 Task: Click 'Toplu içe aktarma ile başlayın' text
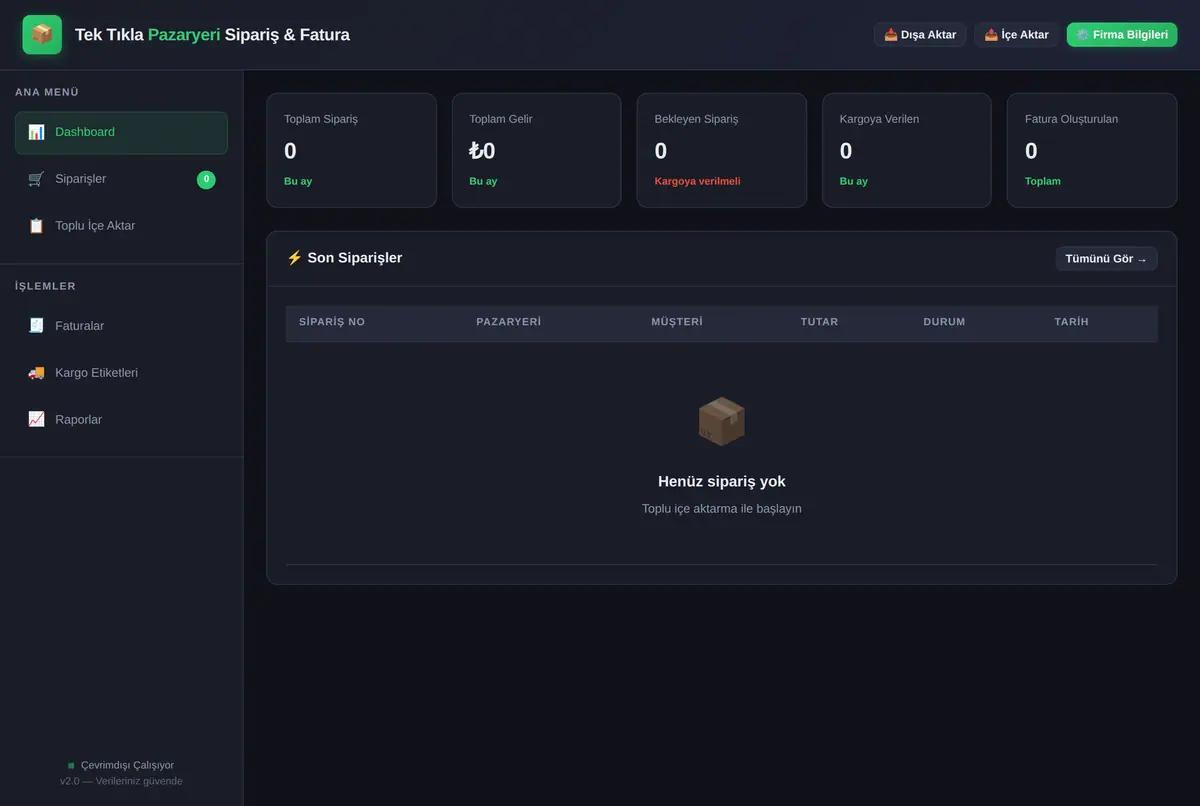pyautogui.click(x=722, y=509)
